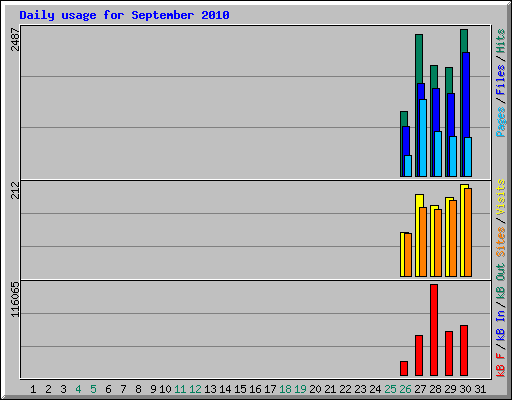The image size is (512, 400).
Task: Click day label 22 on the x-axis
Action: click(x=345, y=389)
